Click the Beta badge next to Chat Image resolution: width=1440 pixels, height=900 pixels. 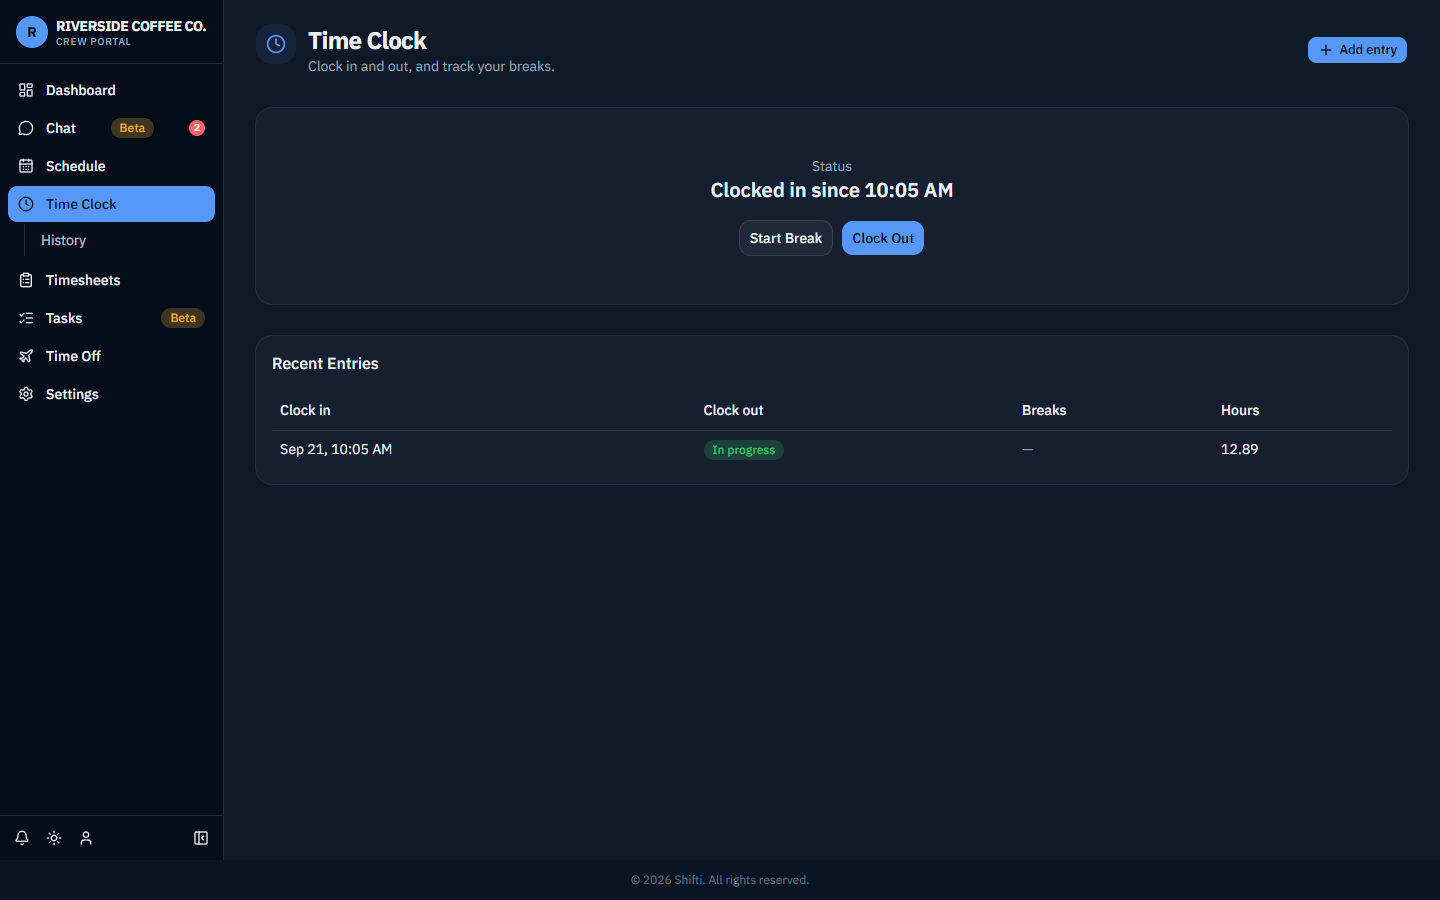point(132,128)
